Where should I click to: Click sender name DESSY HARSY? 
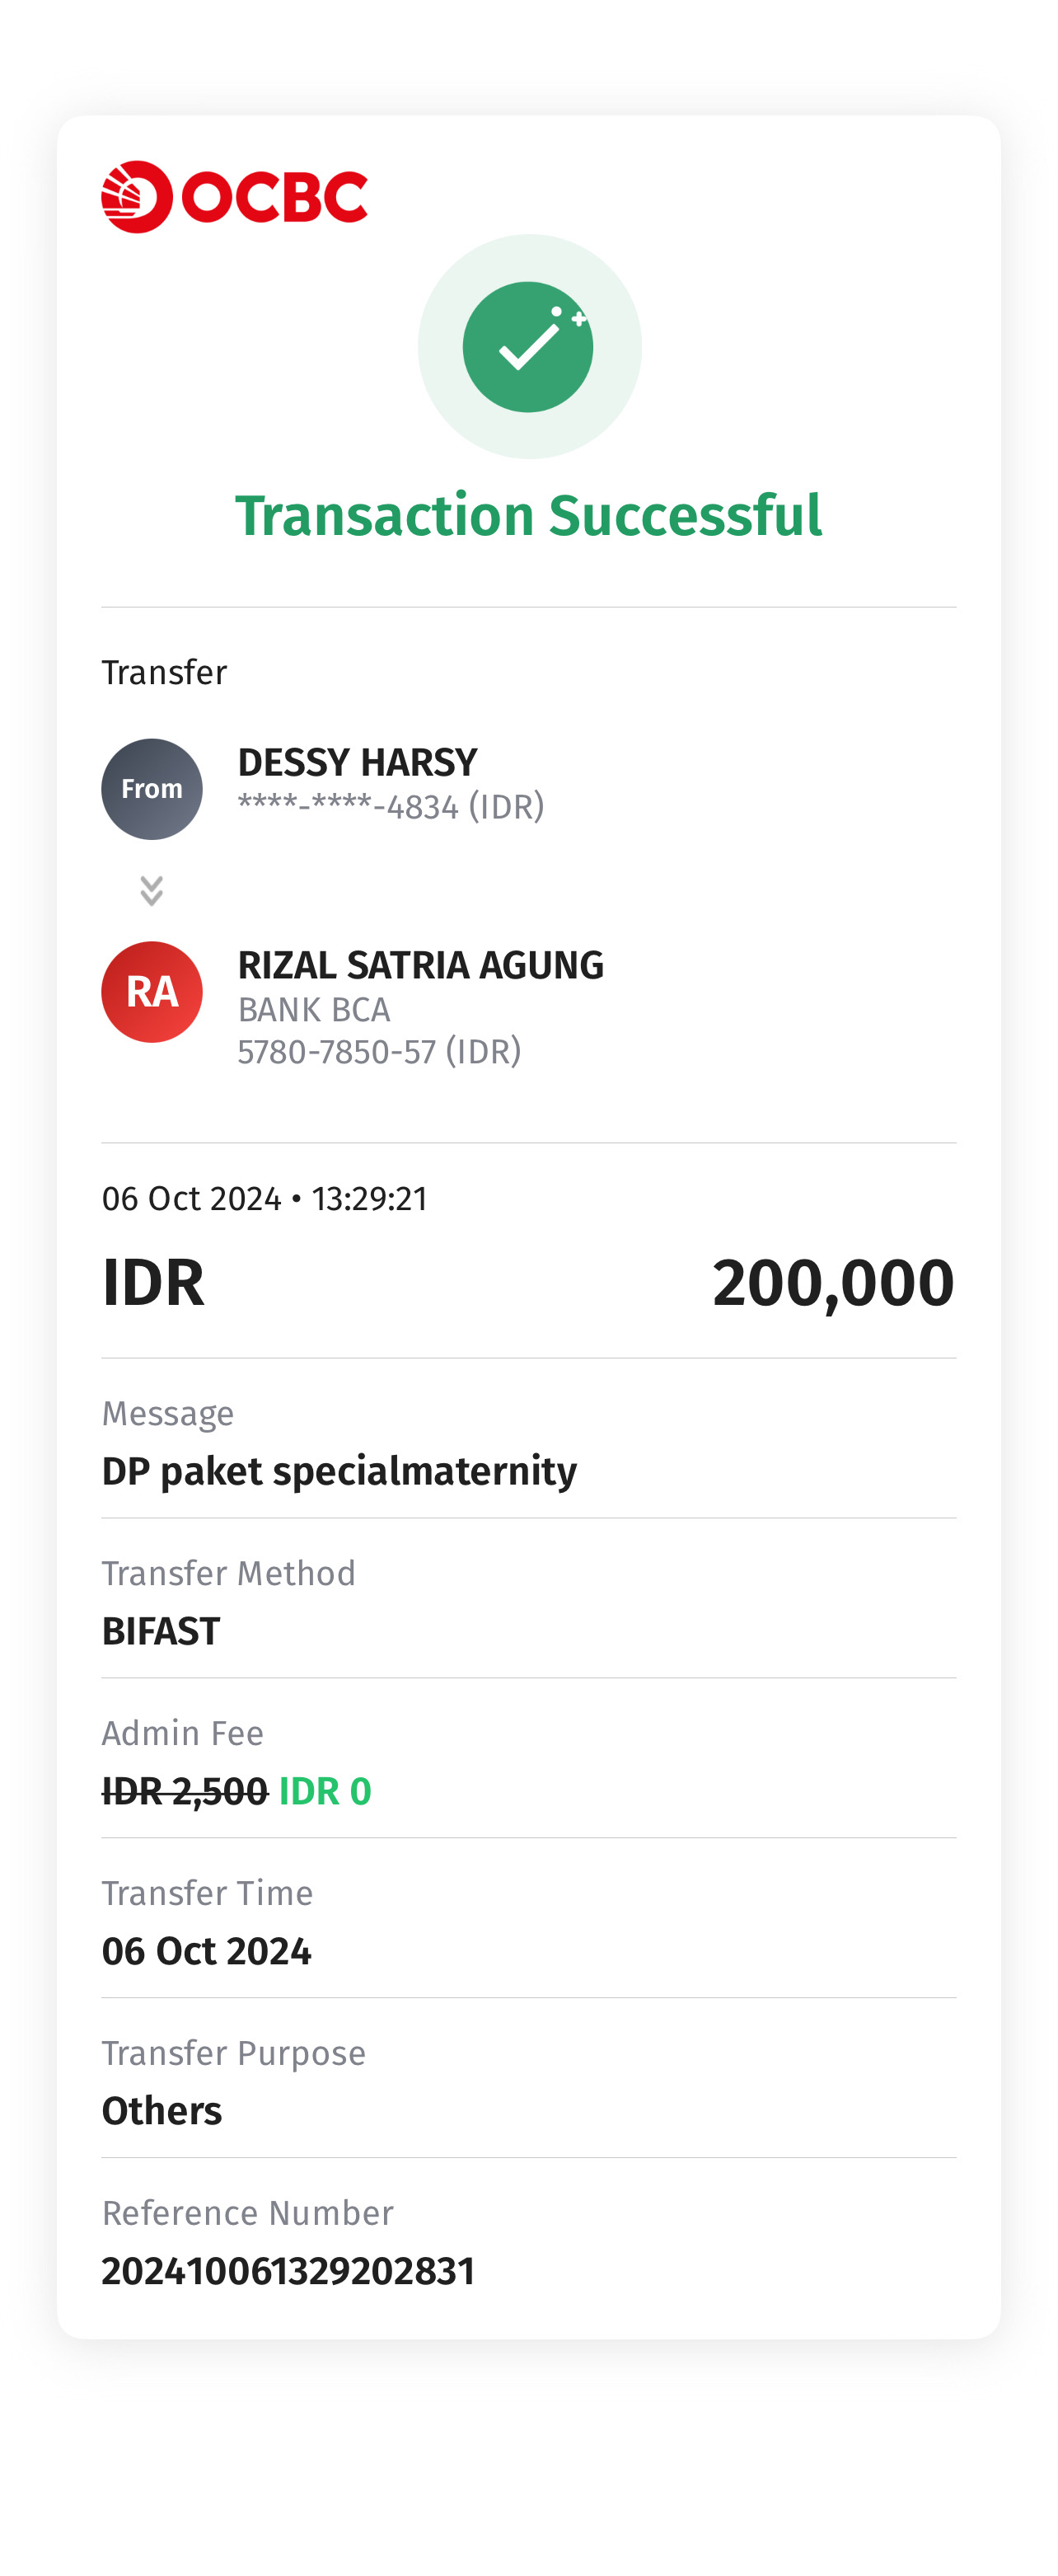coord(357,763)
